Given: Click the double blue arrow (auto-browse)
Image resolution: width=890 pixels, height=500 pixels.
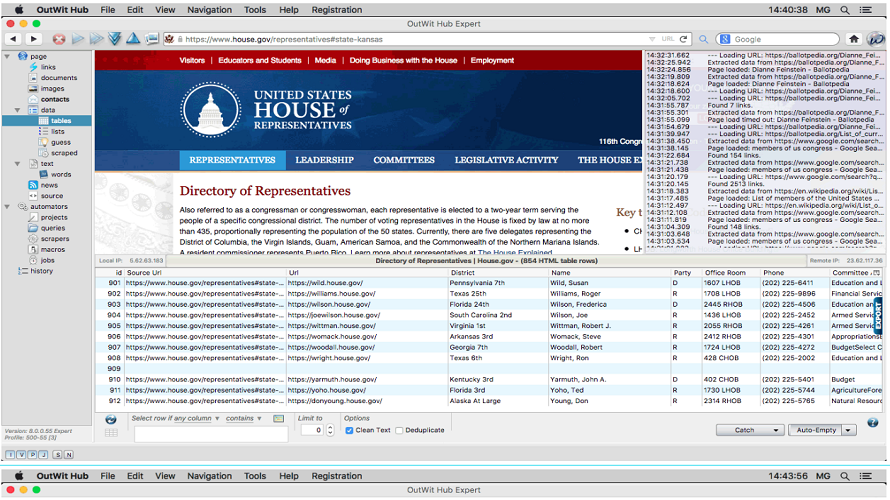Looking at the screenshot, I should click(x=96, y=39).
